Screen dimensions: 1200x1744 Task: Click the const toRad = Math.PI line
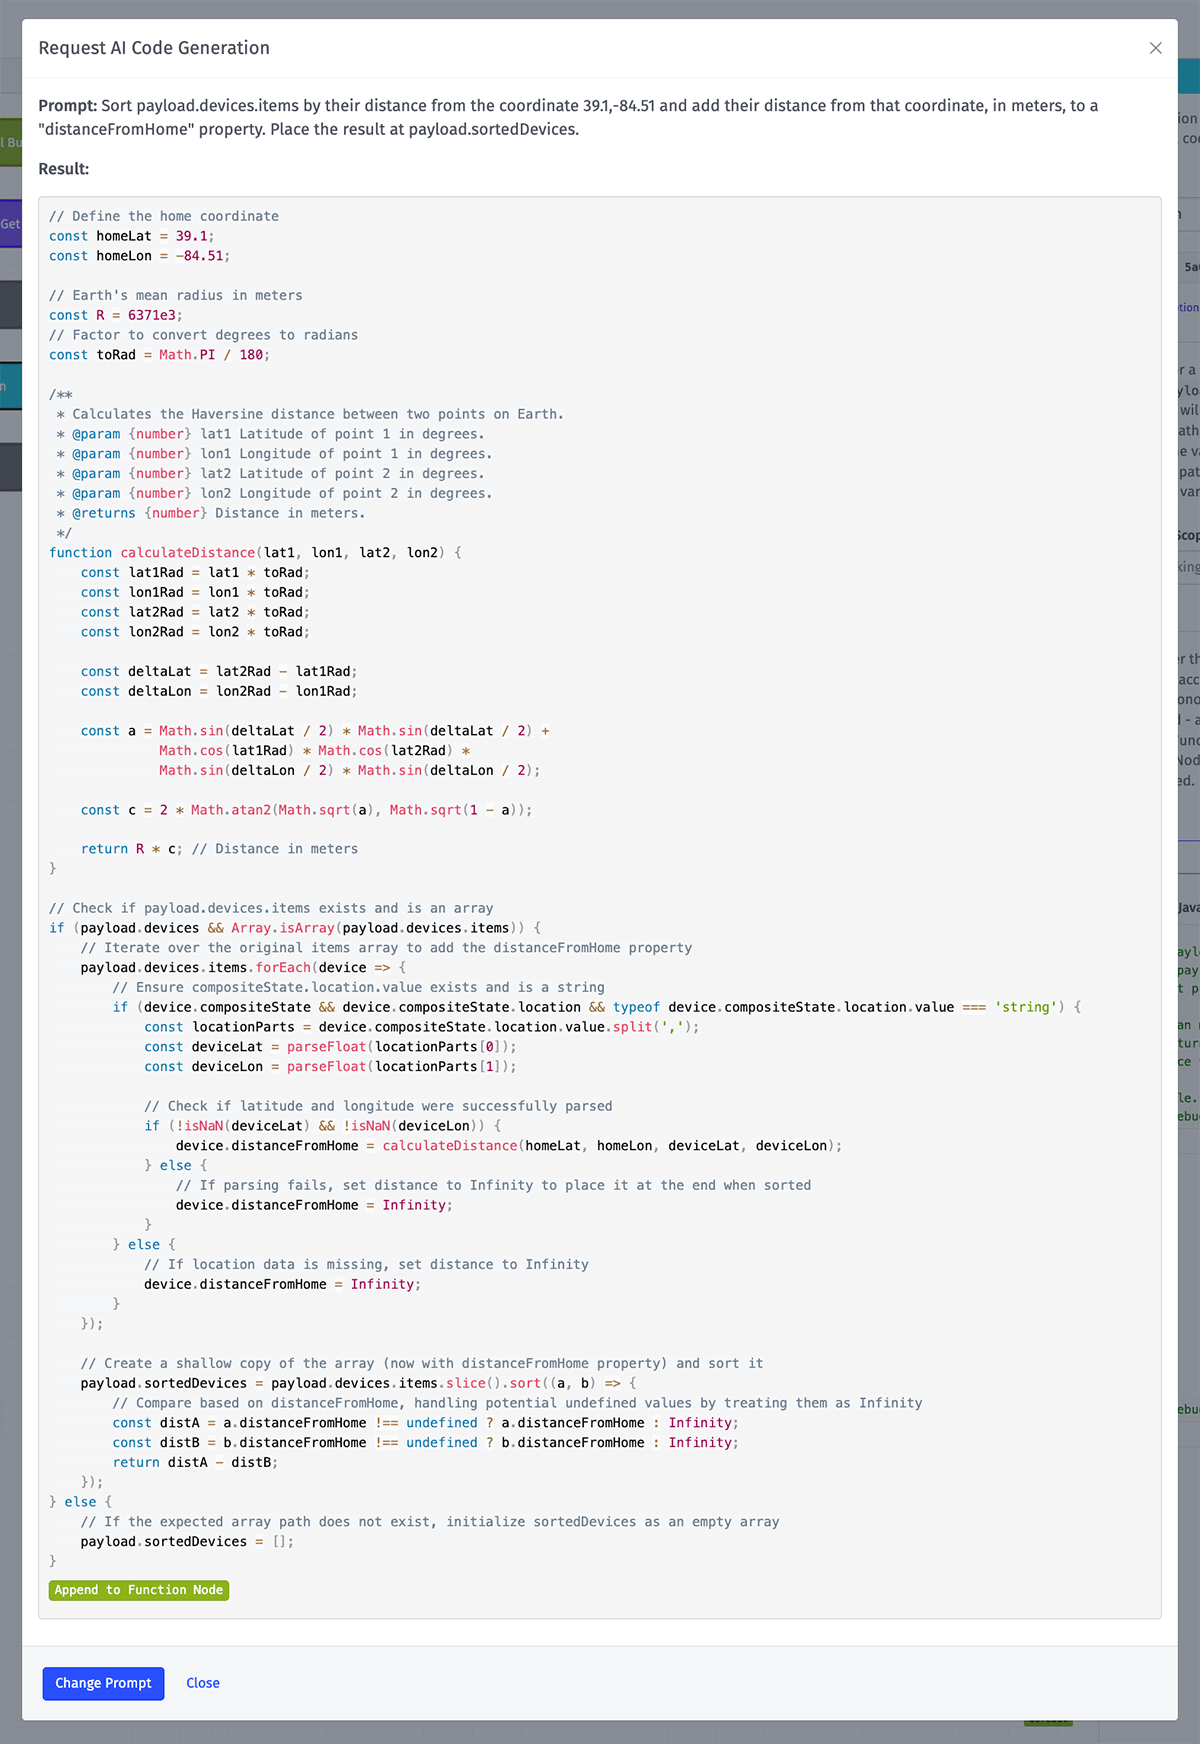point(159,355)
